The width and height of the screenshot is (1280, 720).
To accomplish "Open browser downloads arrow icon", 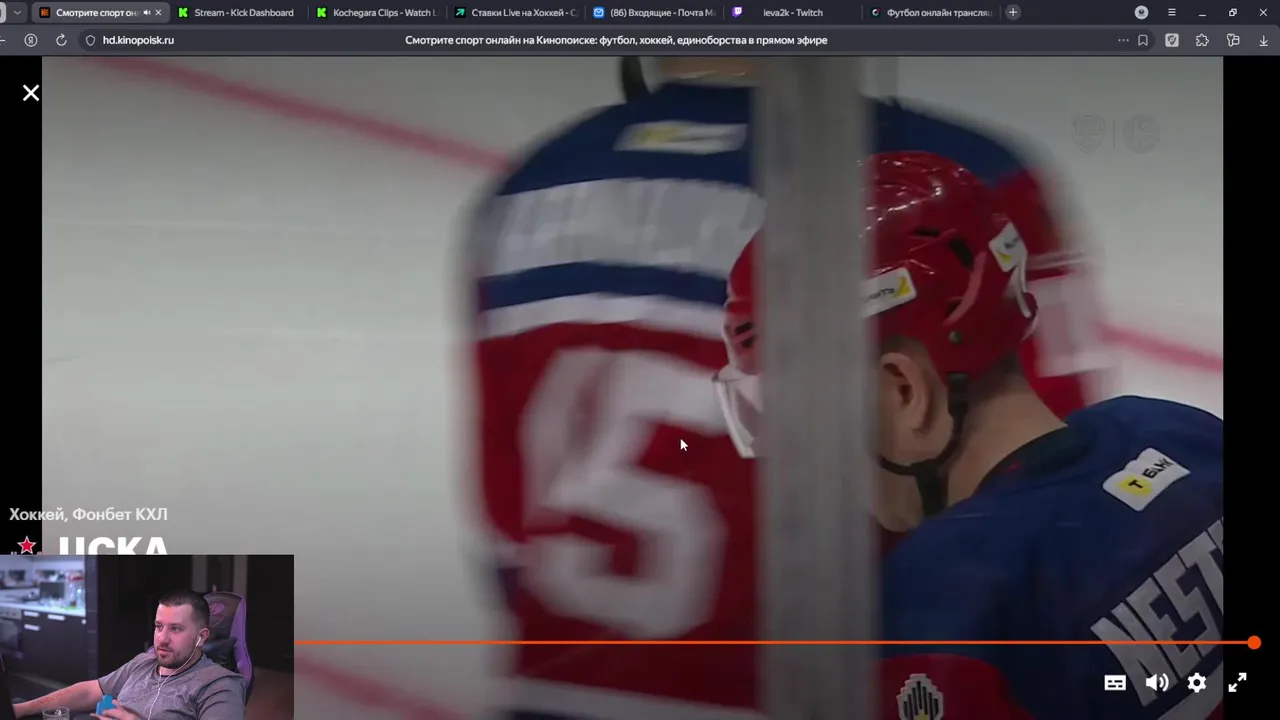I will tap(1263, 40).
